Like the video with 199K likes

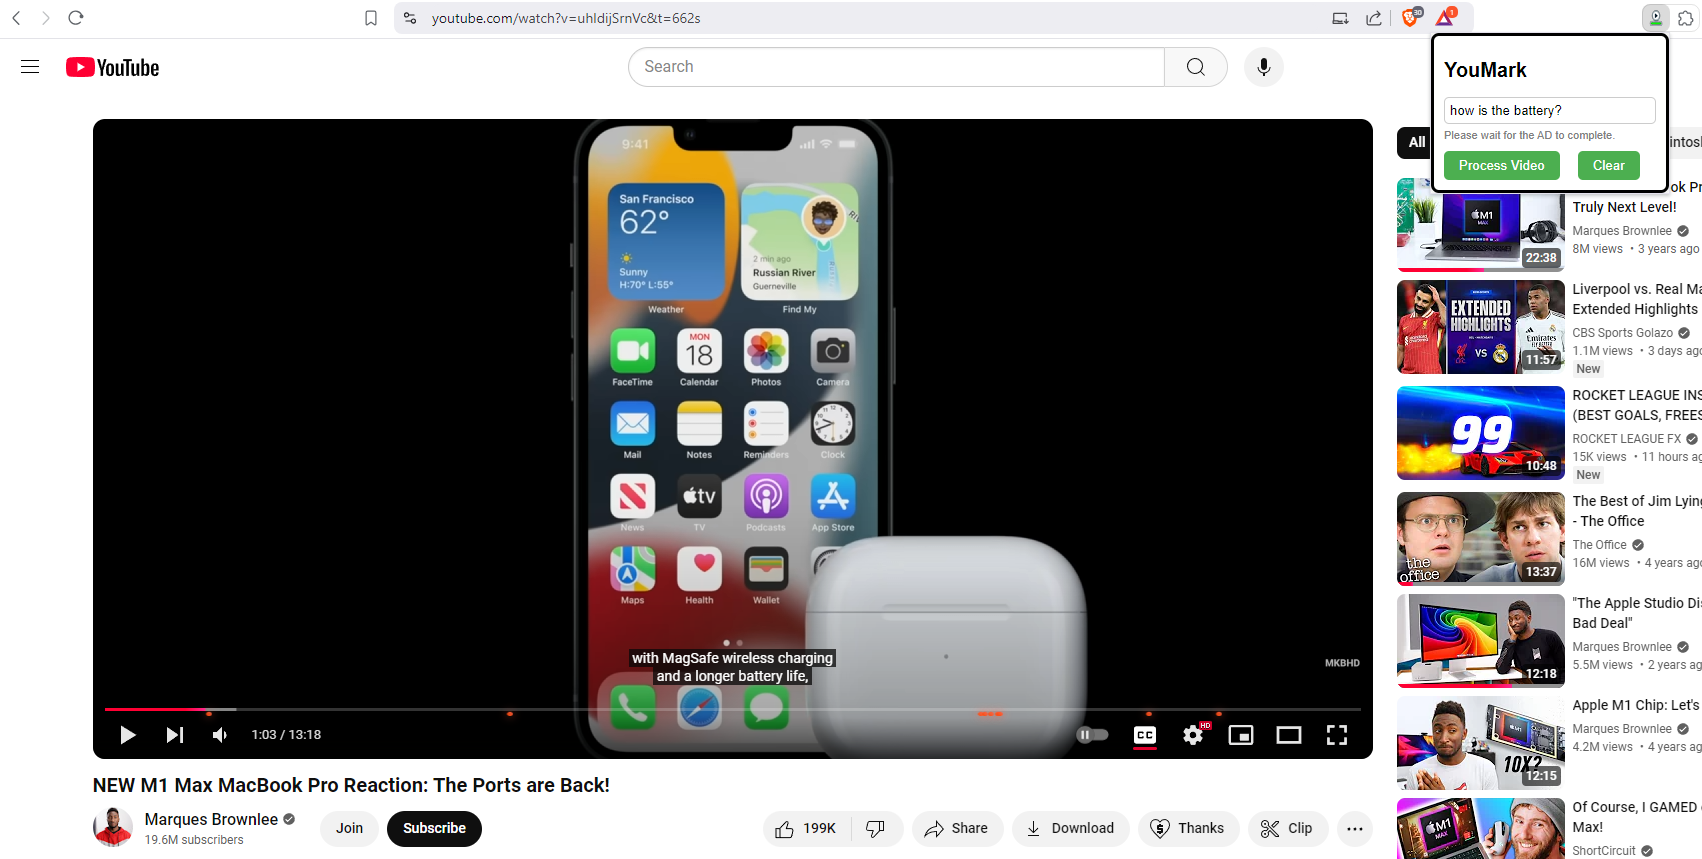(x=806, y=829)
